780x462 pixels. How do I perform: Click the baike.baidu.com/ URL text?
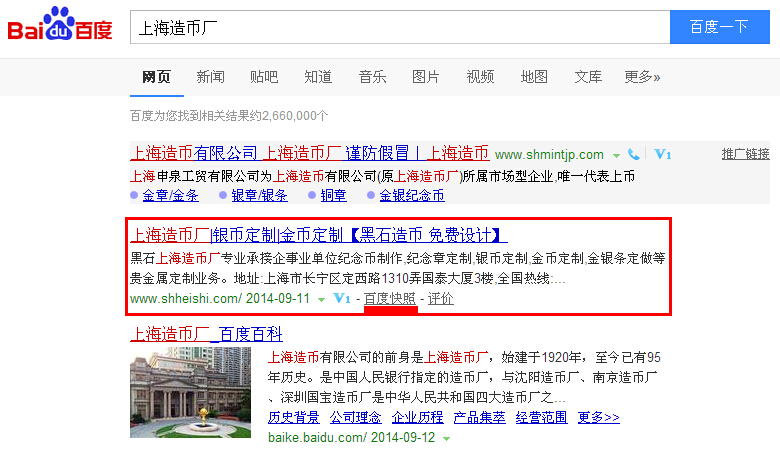[317, 438]
